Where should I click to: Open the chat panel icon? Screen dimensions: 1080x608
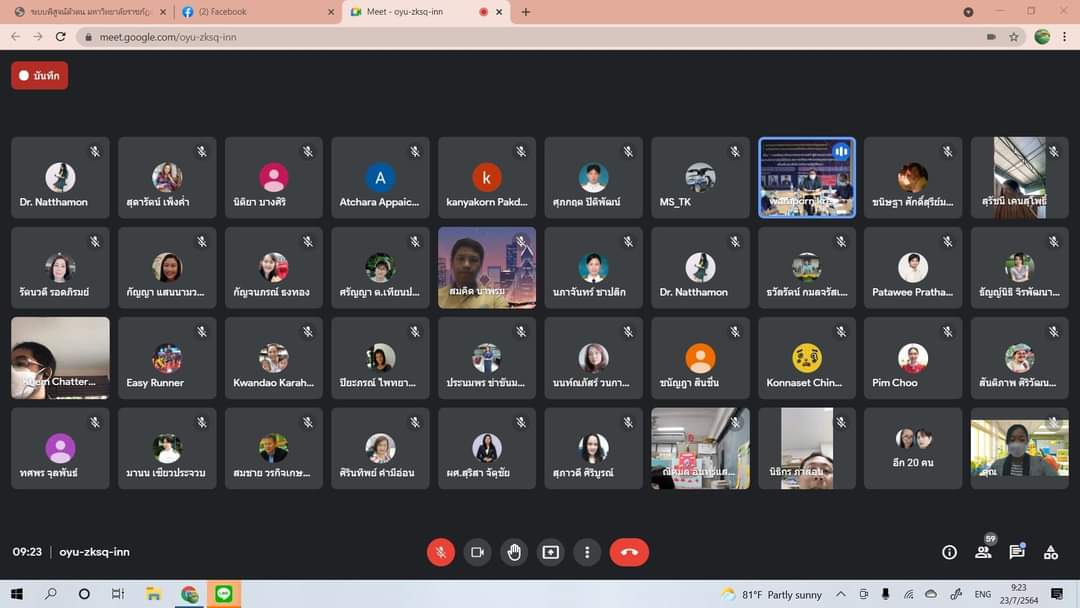(x=1017, y=552)
